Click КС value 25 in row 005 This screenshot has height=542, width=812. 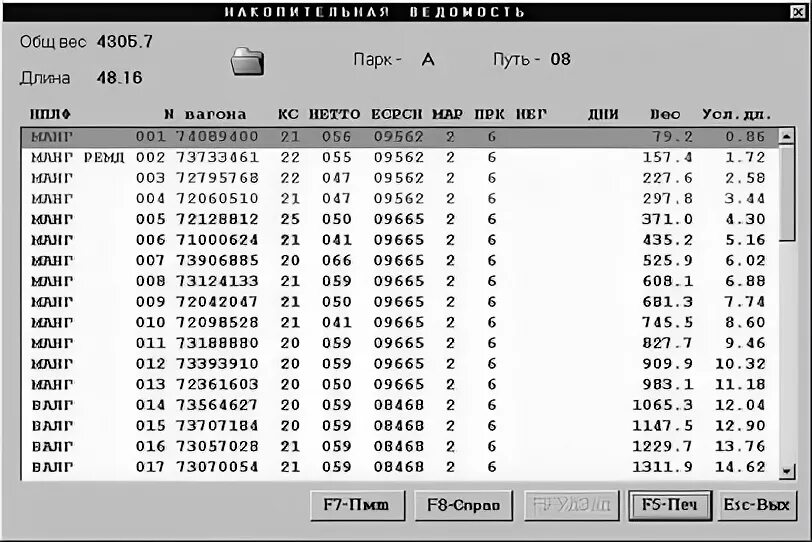290,219
